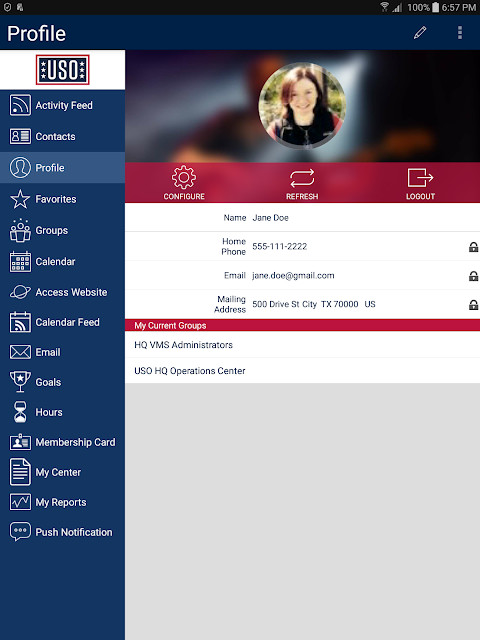Screen dimensions: 480x640
Task: Open Hours hourglass icon
Action: point(20,412)
